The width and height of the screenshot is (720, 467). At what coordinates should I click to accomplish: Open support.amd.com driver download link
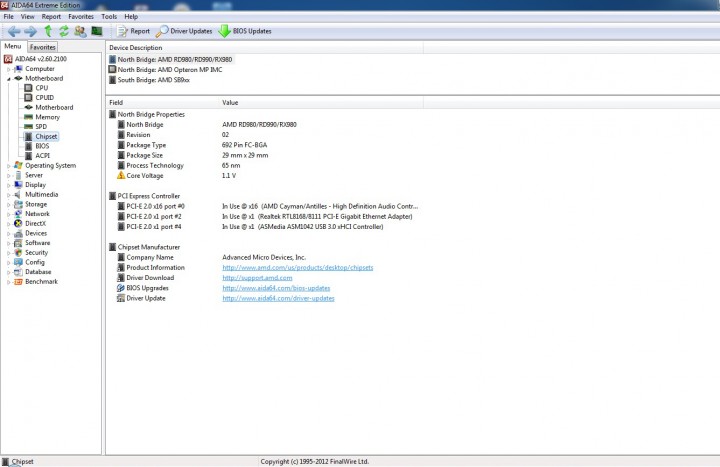coord(257,278)
